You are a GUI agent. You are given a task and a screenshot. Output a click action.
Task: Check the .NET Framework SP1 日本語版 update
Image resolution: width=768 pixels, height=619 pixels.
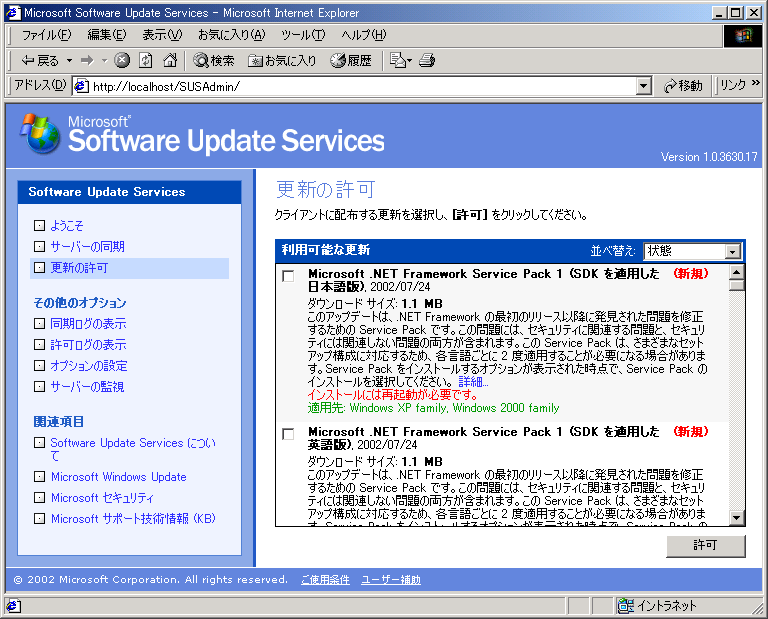pyautogui.click(x=288, y=277)
